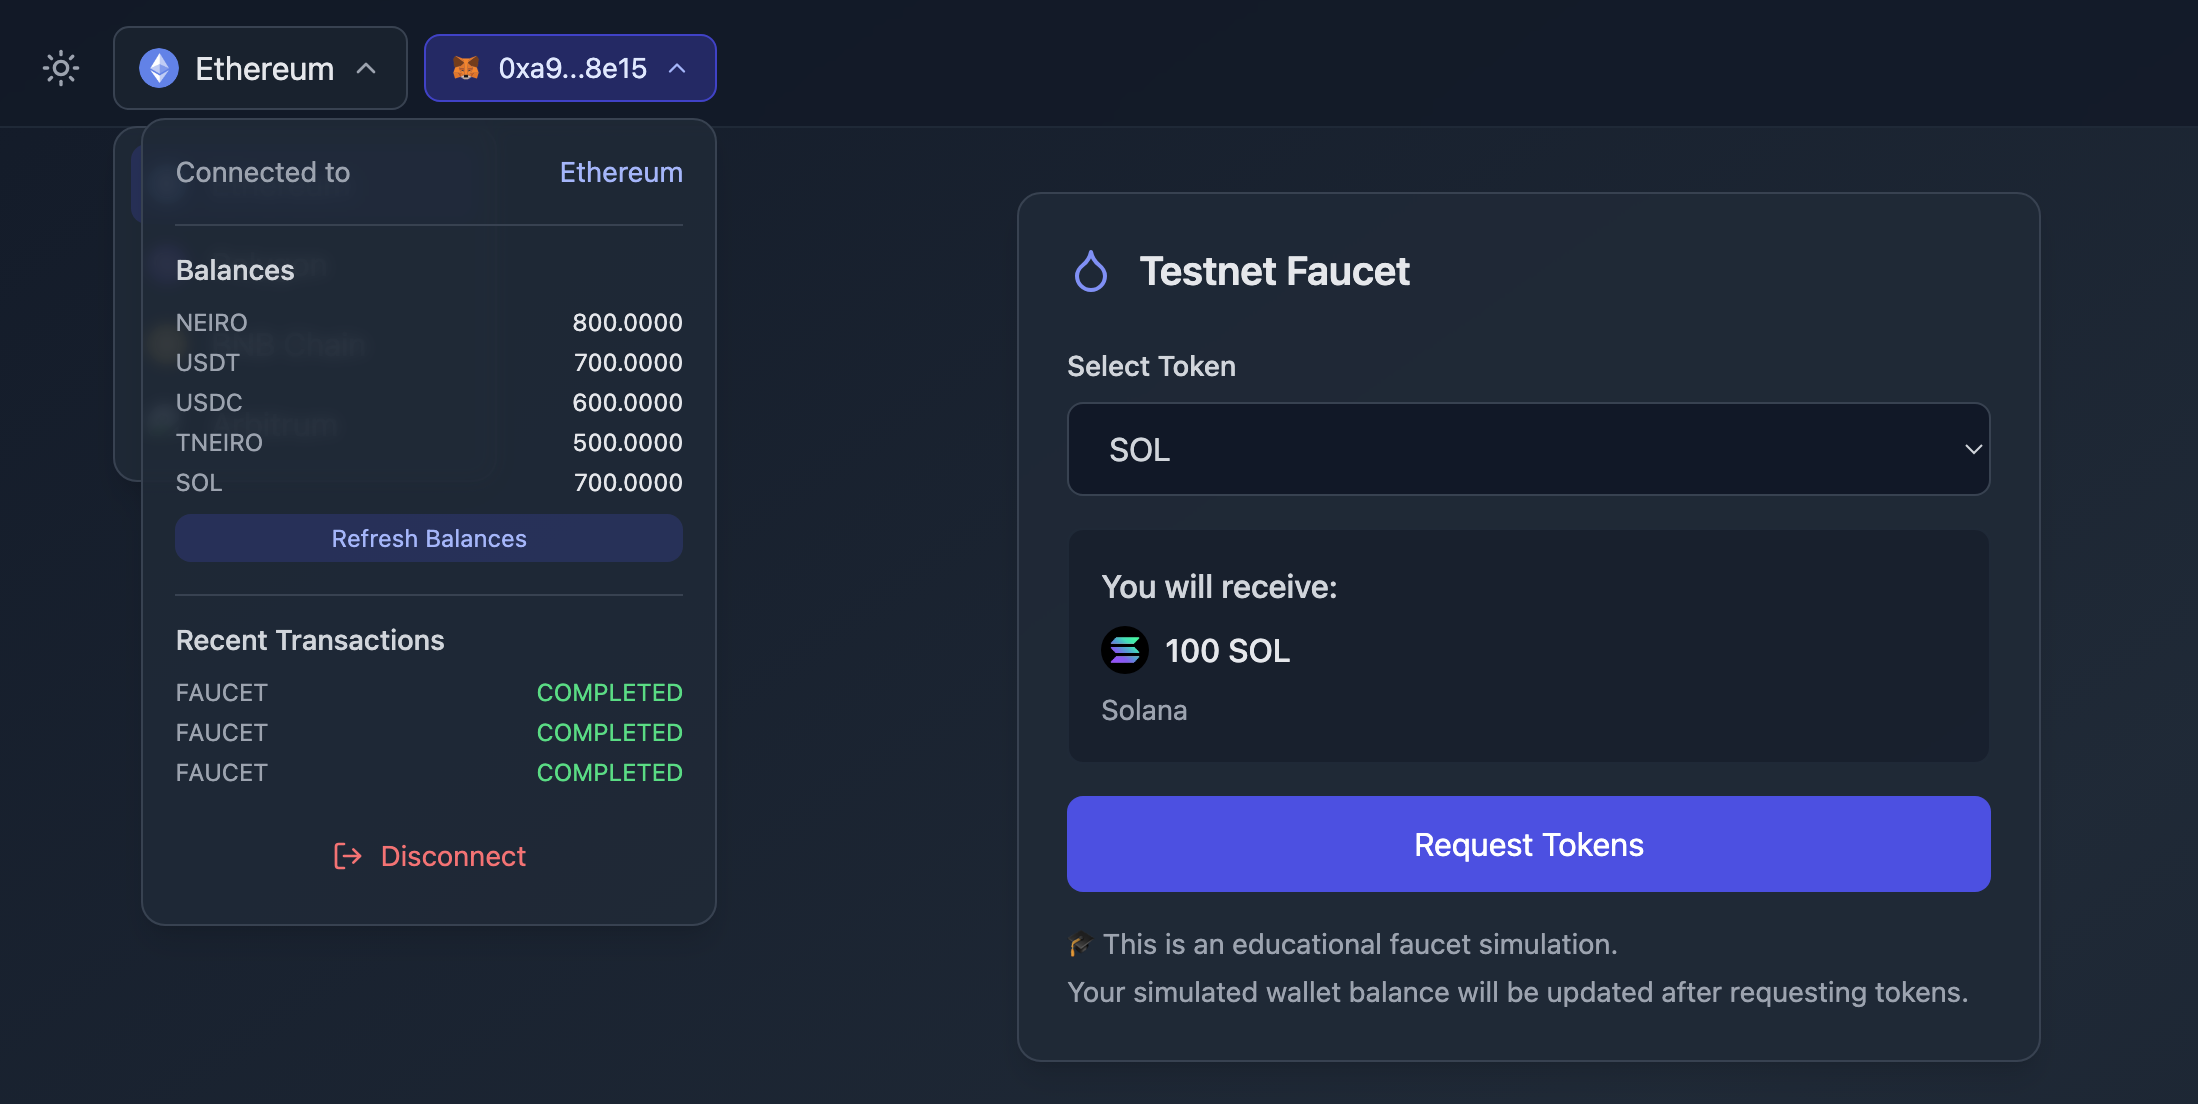The image size is (2198, 1104).
Task: Collapse the wallet address dropdown chevron
Action: click(677, 68)
